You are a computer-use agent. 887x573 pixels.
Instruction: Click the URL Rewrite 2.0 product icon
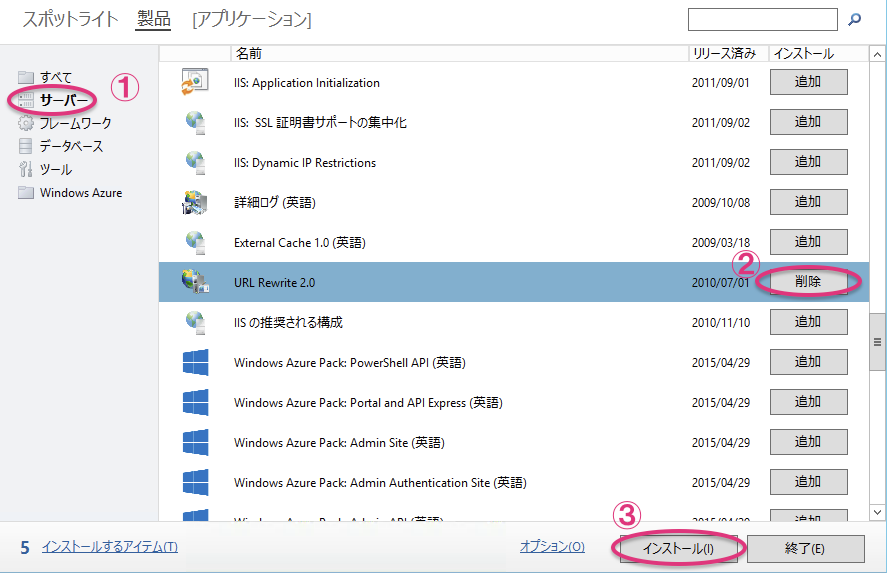tap(195, 282)
